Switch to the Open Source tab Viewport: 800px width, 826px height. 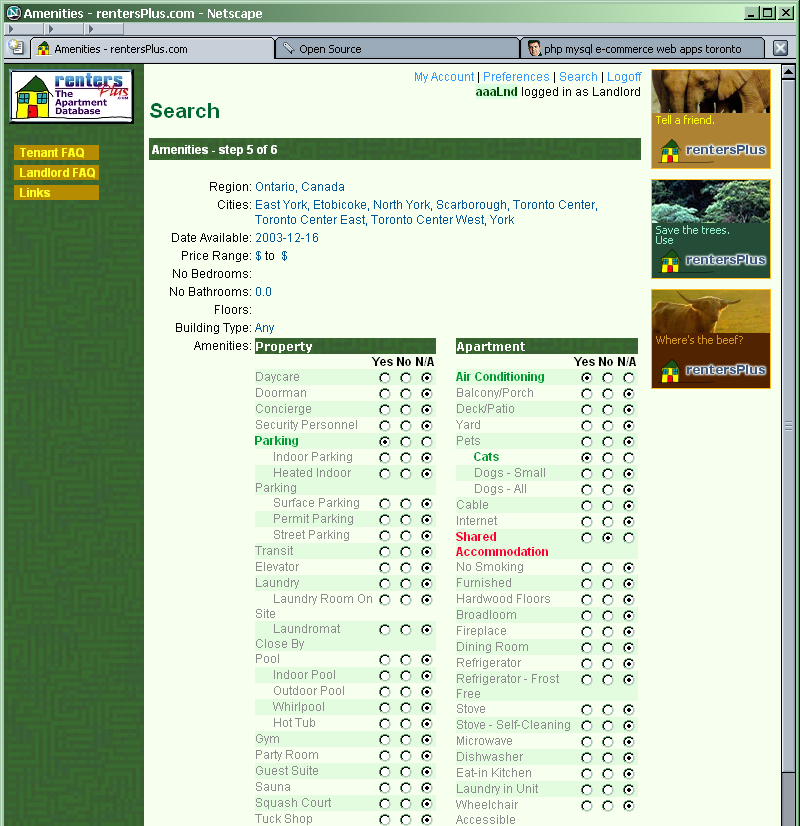(x=396, y=49)
